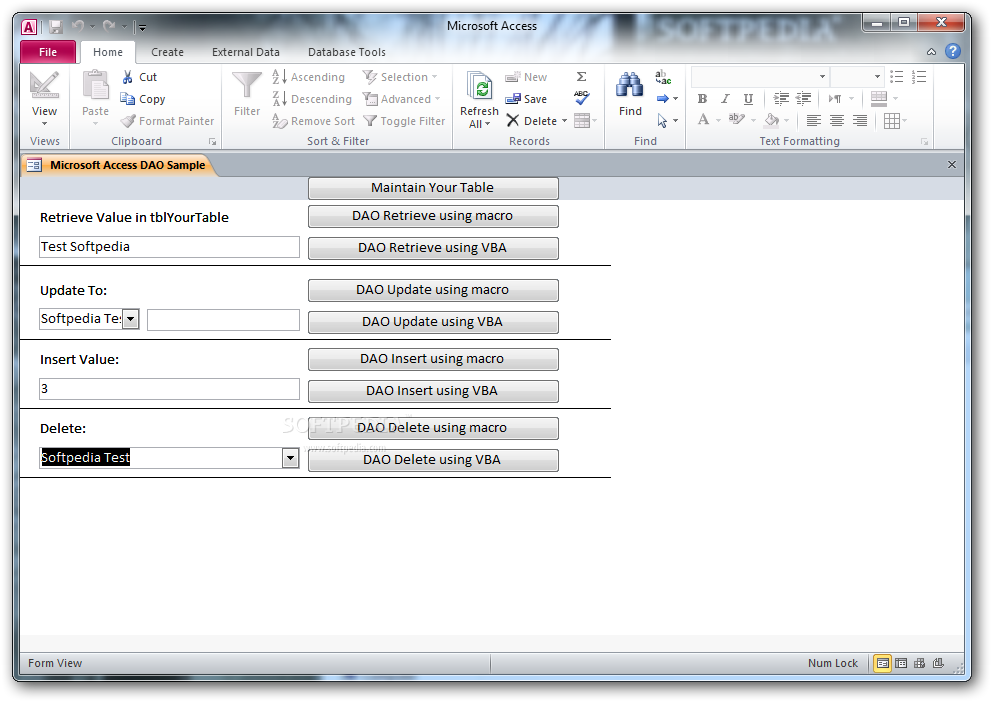Click the background fill color bucket
Viewport: 992px width, 702px height.
pos(771,120)
